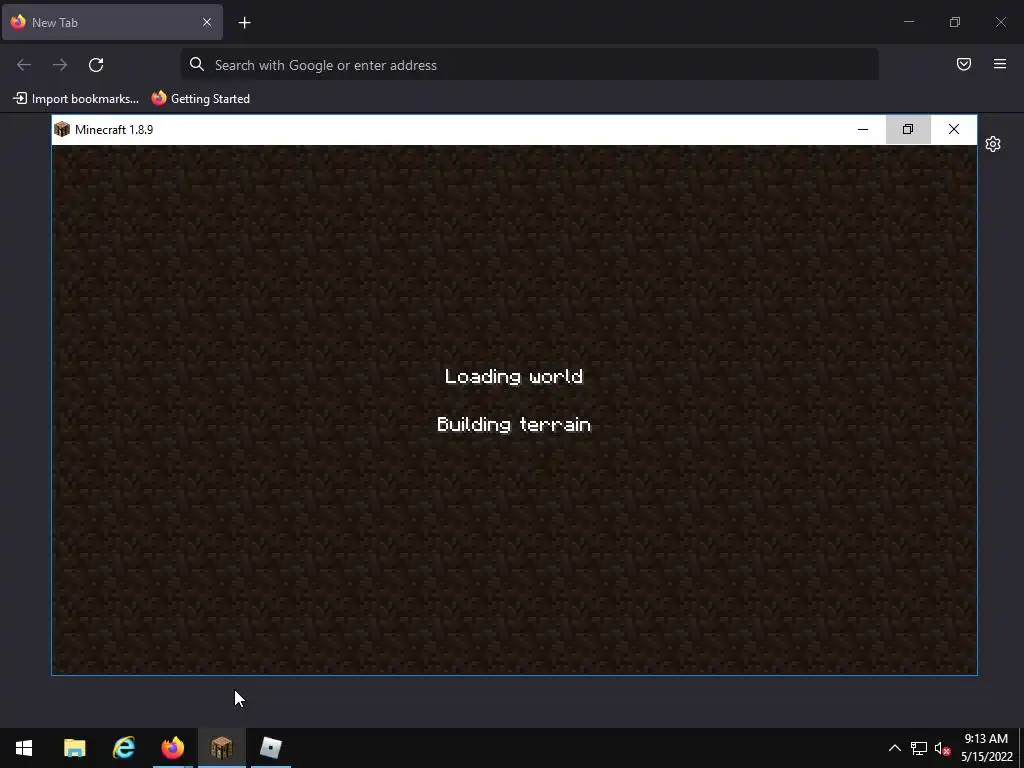Open the Save to Pocket icon
This screenshot has height=768, width=1024.
(x=963, y=64)
